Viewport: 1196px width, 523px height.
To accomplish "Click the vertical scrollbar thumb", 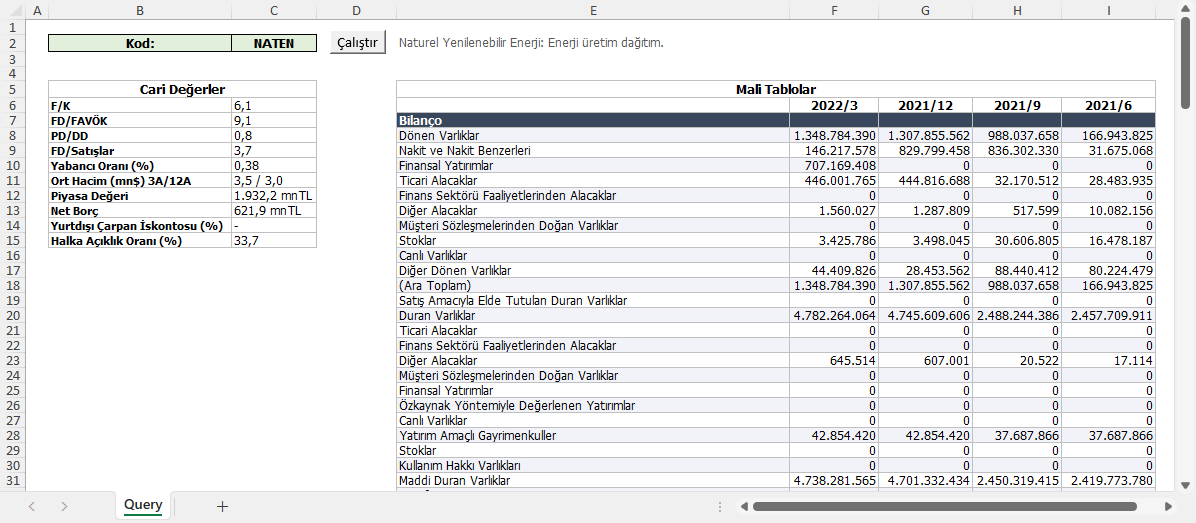I will (x=1185, y=63).
